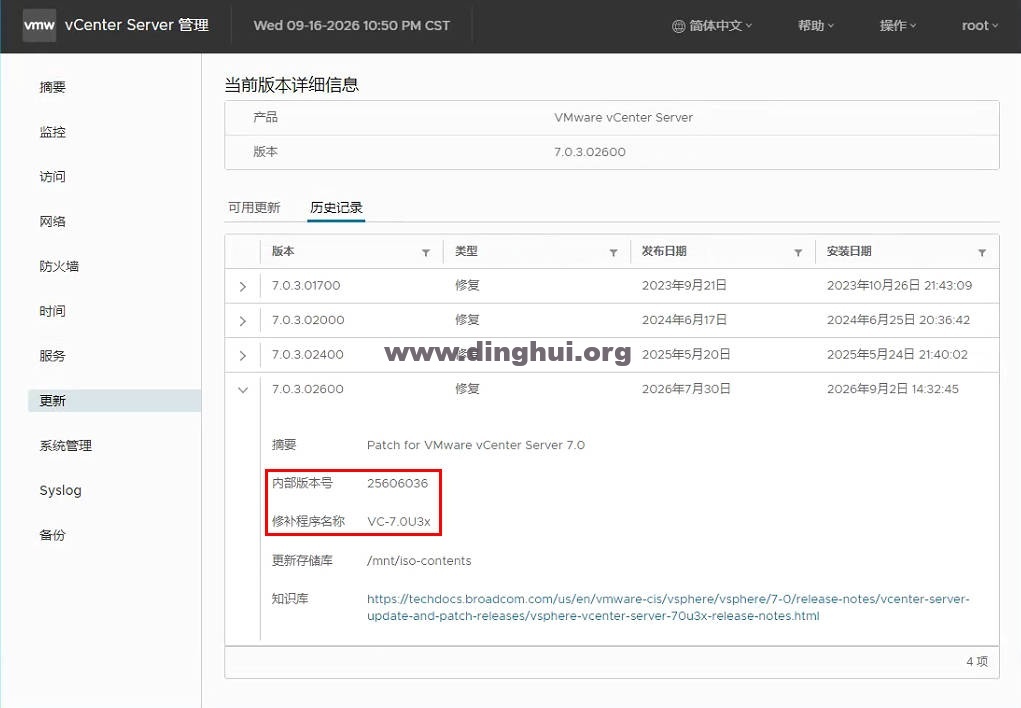Expand row for version 7.0.3.02000
Viewport: 1021px width, 708px height.
[x=243, y=321]
